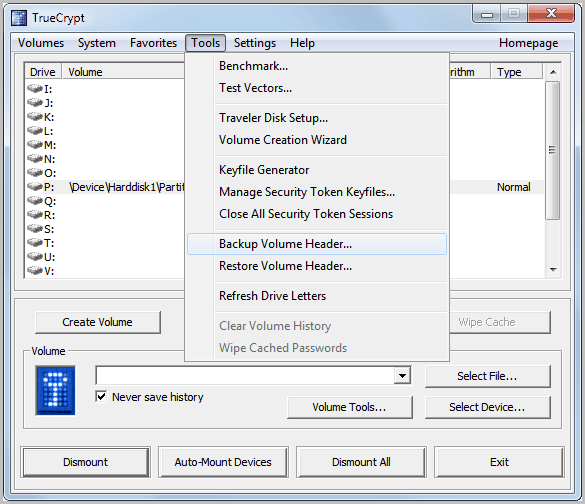
Task: Click the drive icon for U:
Action: (35, 257)
